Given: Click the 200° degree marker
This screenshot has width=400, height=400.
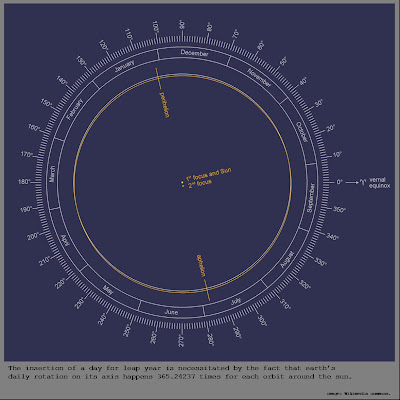Looking at the screenshot, I should point(33,236).
